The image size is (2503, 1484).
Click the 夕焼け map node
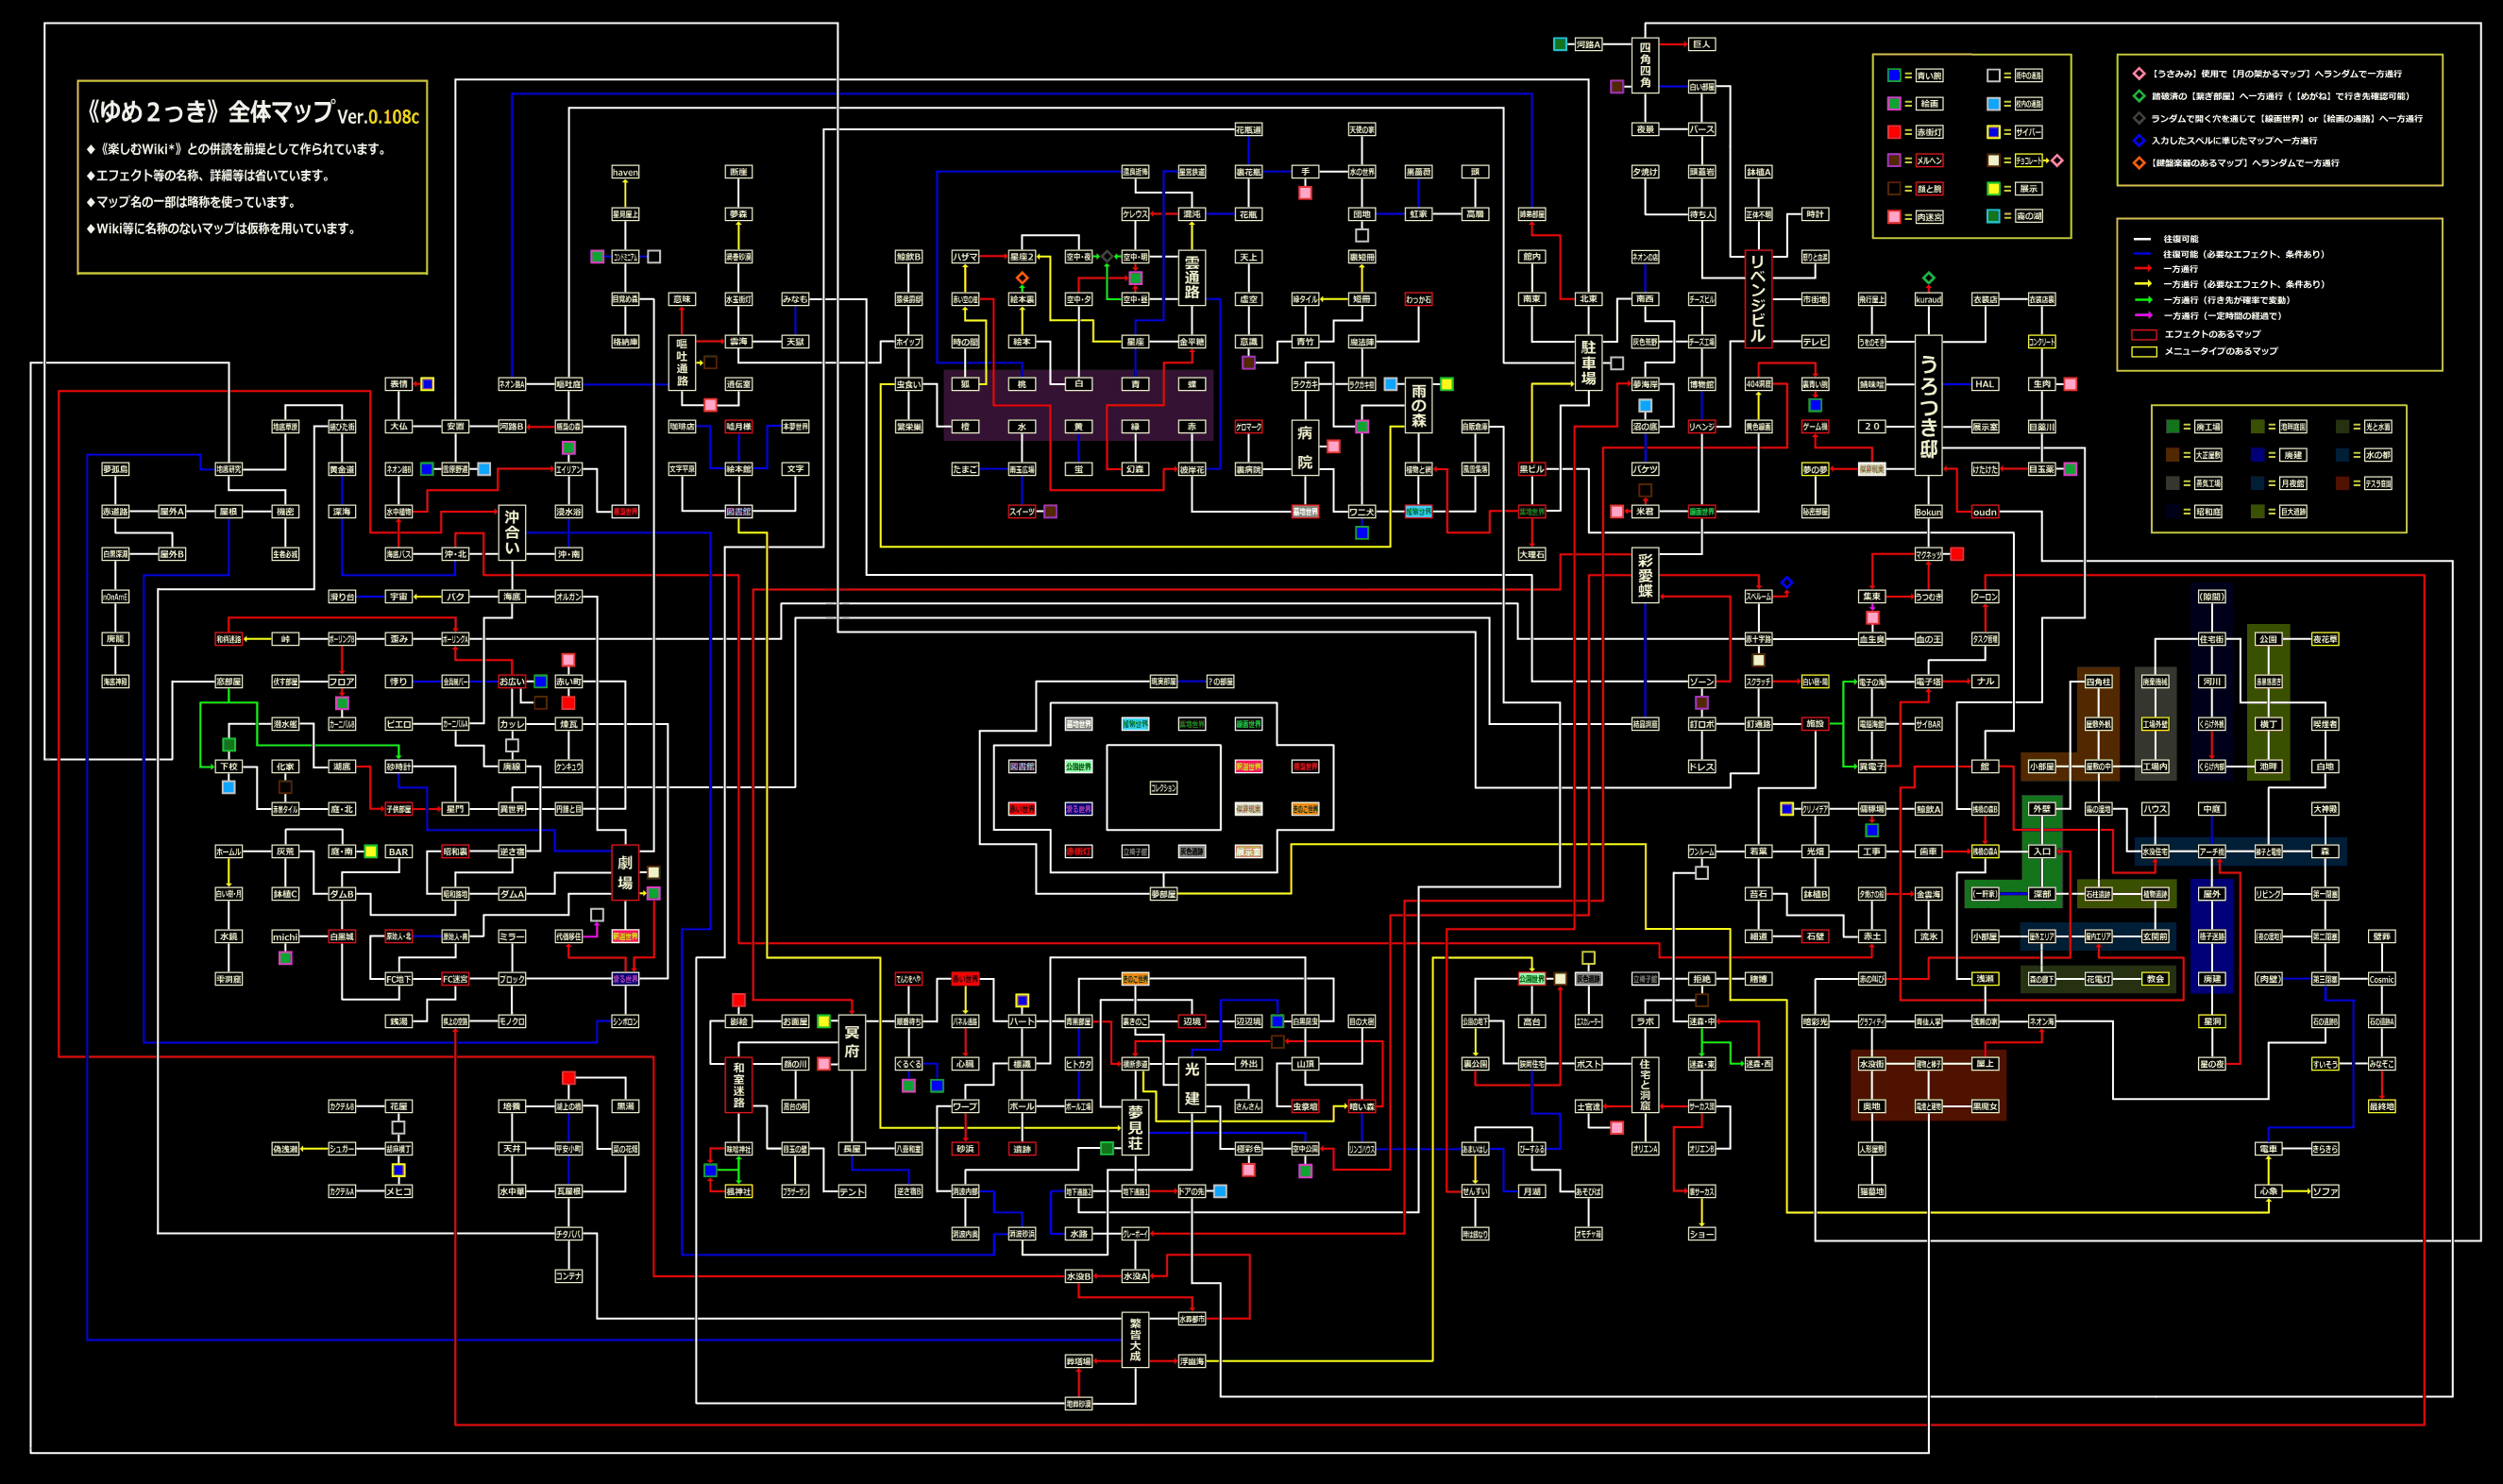tap(1645, 172)
